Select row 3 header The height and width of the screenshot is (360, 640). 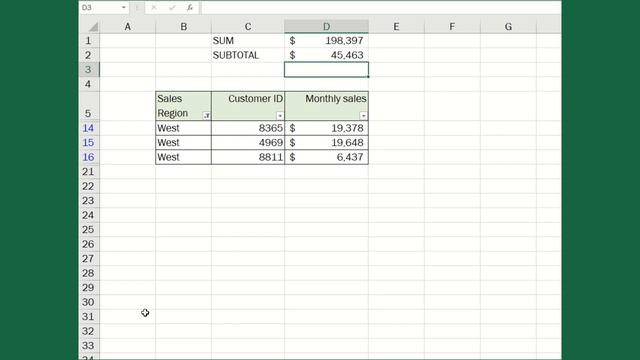(89, 70)
